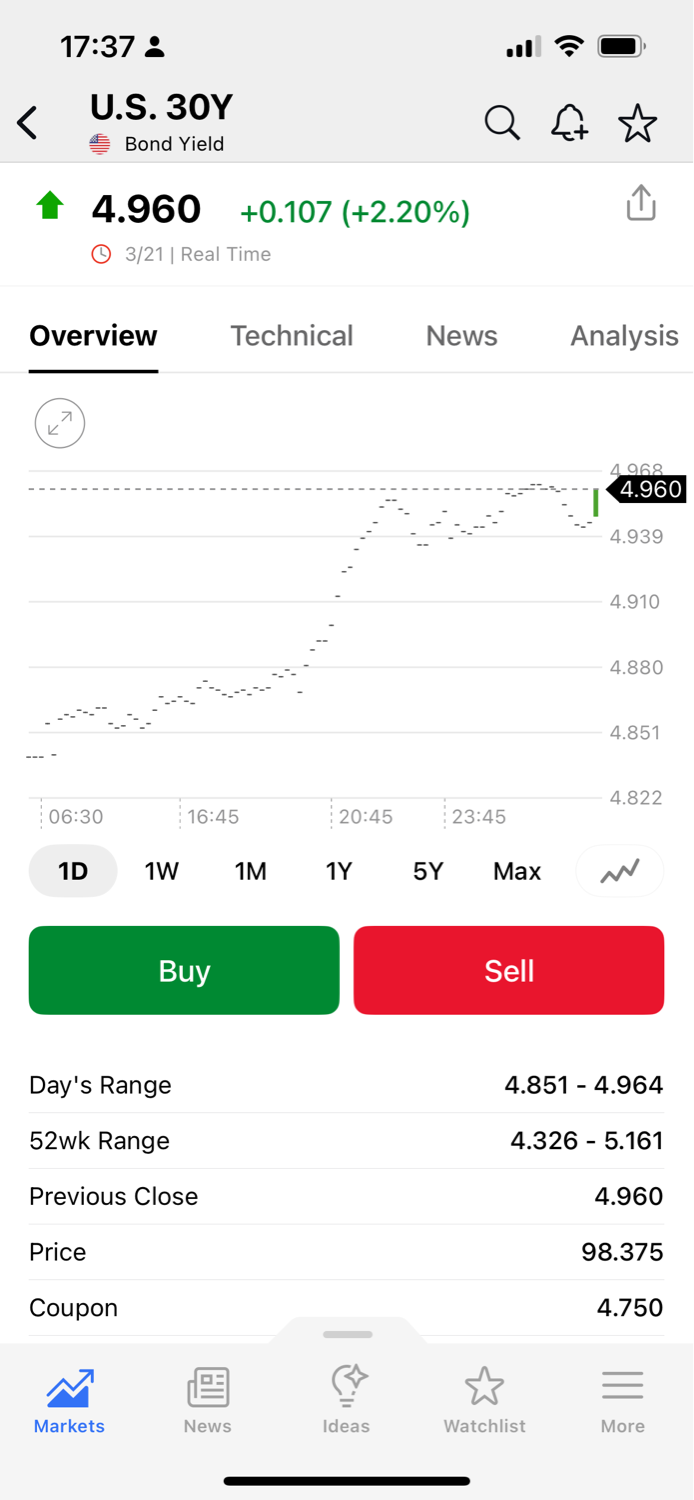This screenshot has height=1500, width=694.
Task: Open the Analysis tab
Action: point(624,336)
